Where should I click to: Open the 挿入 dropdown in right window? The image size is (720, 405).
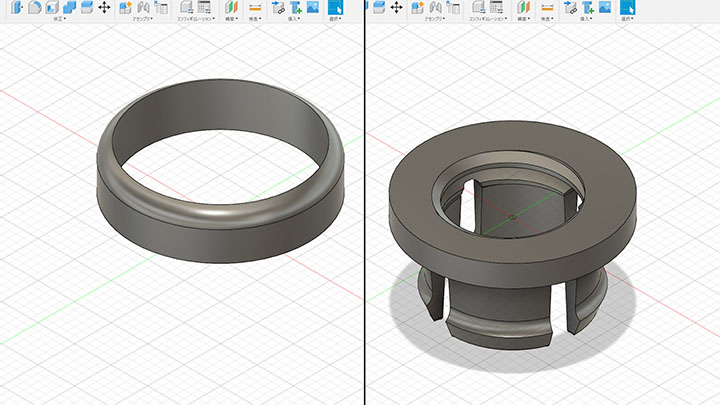(586, 19)
